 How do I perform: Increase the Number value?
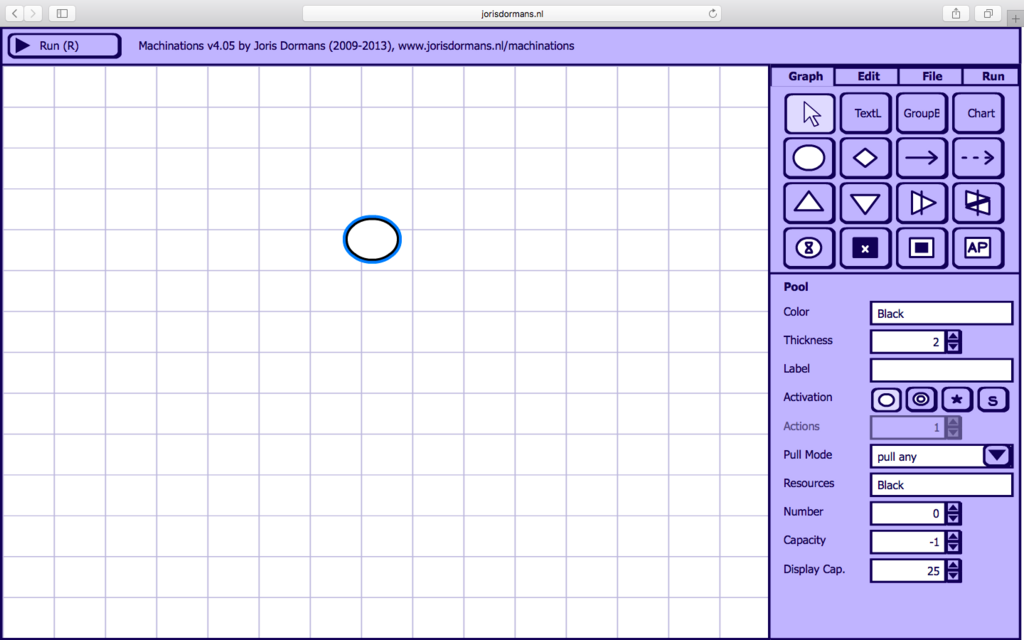953,508
